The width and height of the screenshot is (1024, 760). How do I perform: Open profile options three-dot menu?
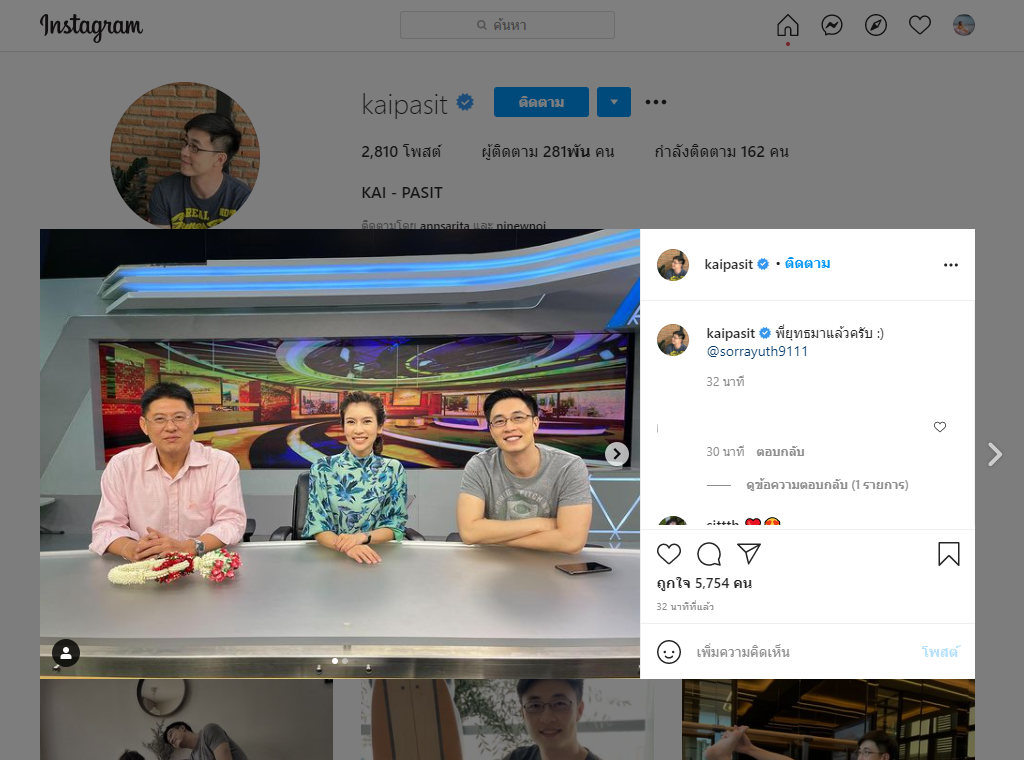pos(656,102)
